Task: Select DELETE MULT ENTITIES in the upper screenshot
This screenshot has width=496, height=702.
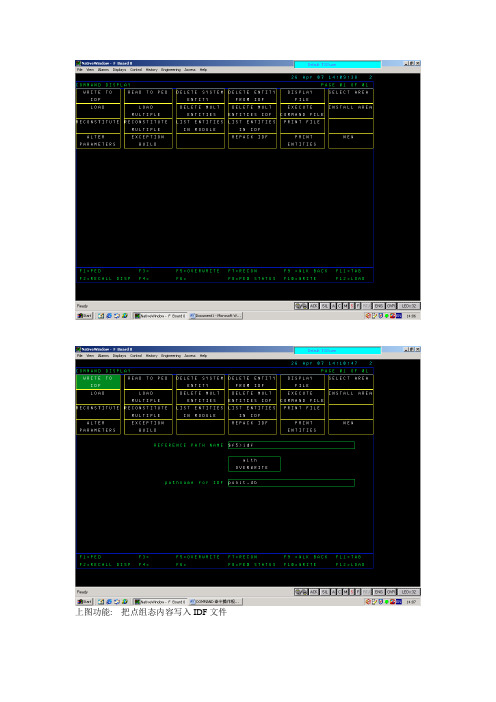Action: point(200,111)
